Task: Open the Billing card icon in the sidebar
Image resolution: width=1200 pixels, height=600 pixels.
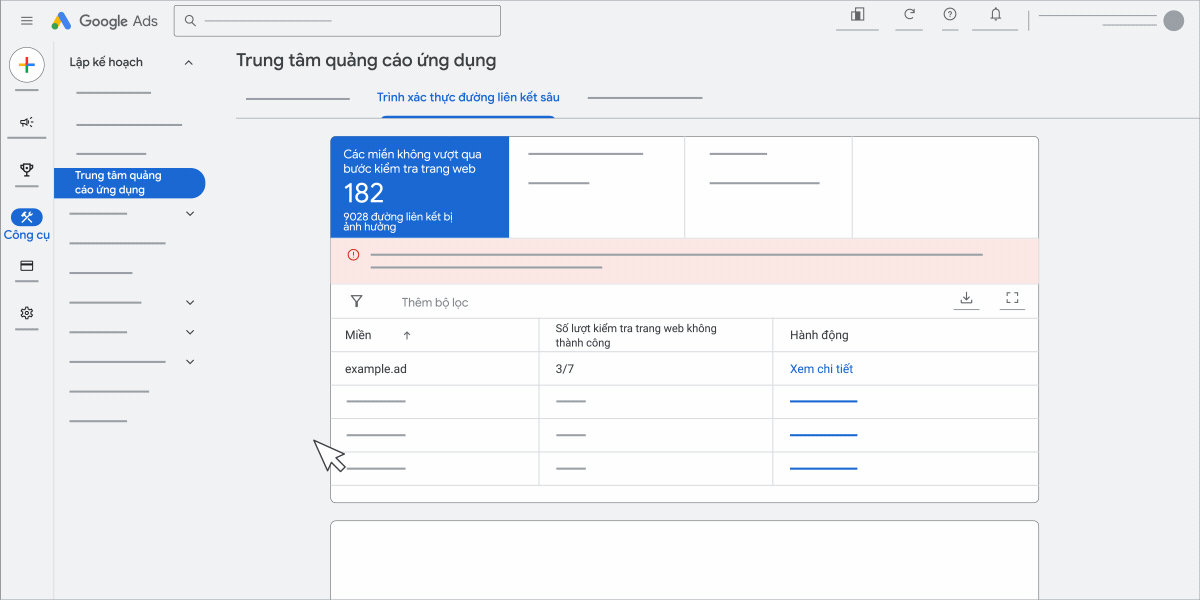Action: [x=26, y=266]
